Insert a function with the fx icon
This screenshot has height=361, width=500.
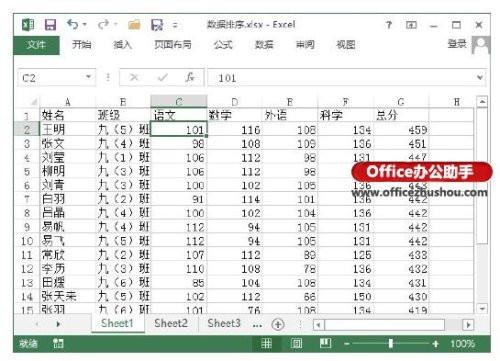click(x=190, y=78)
